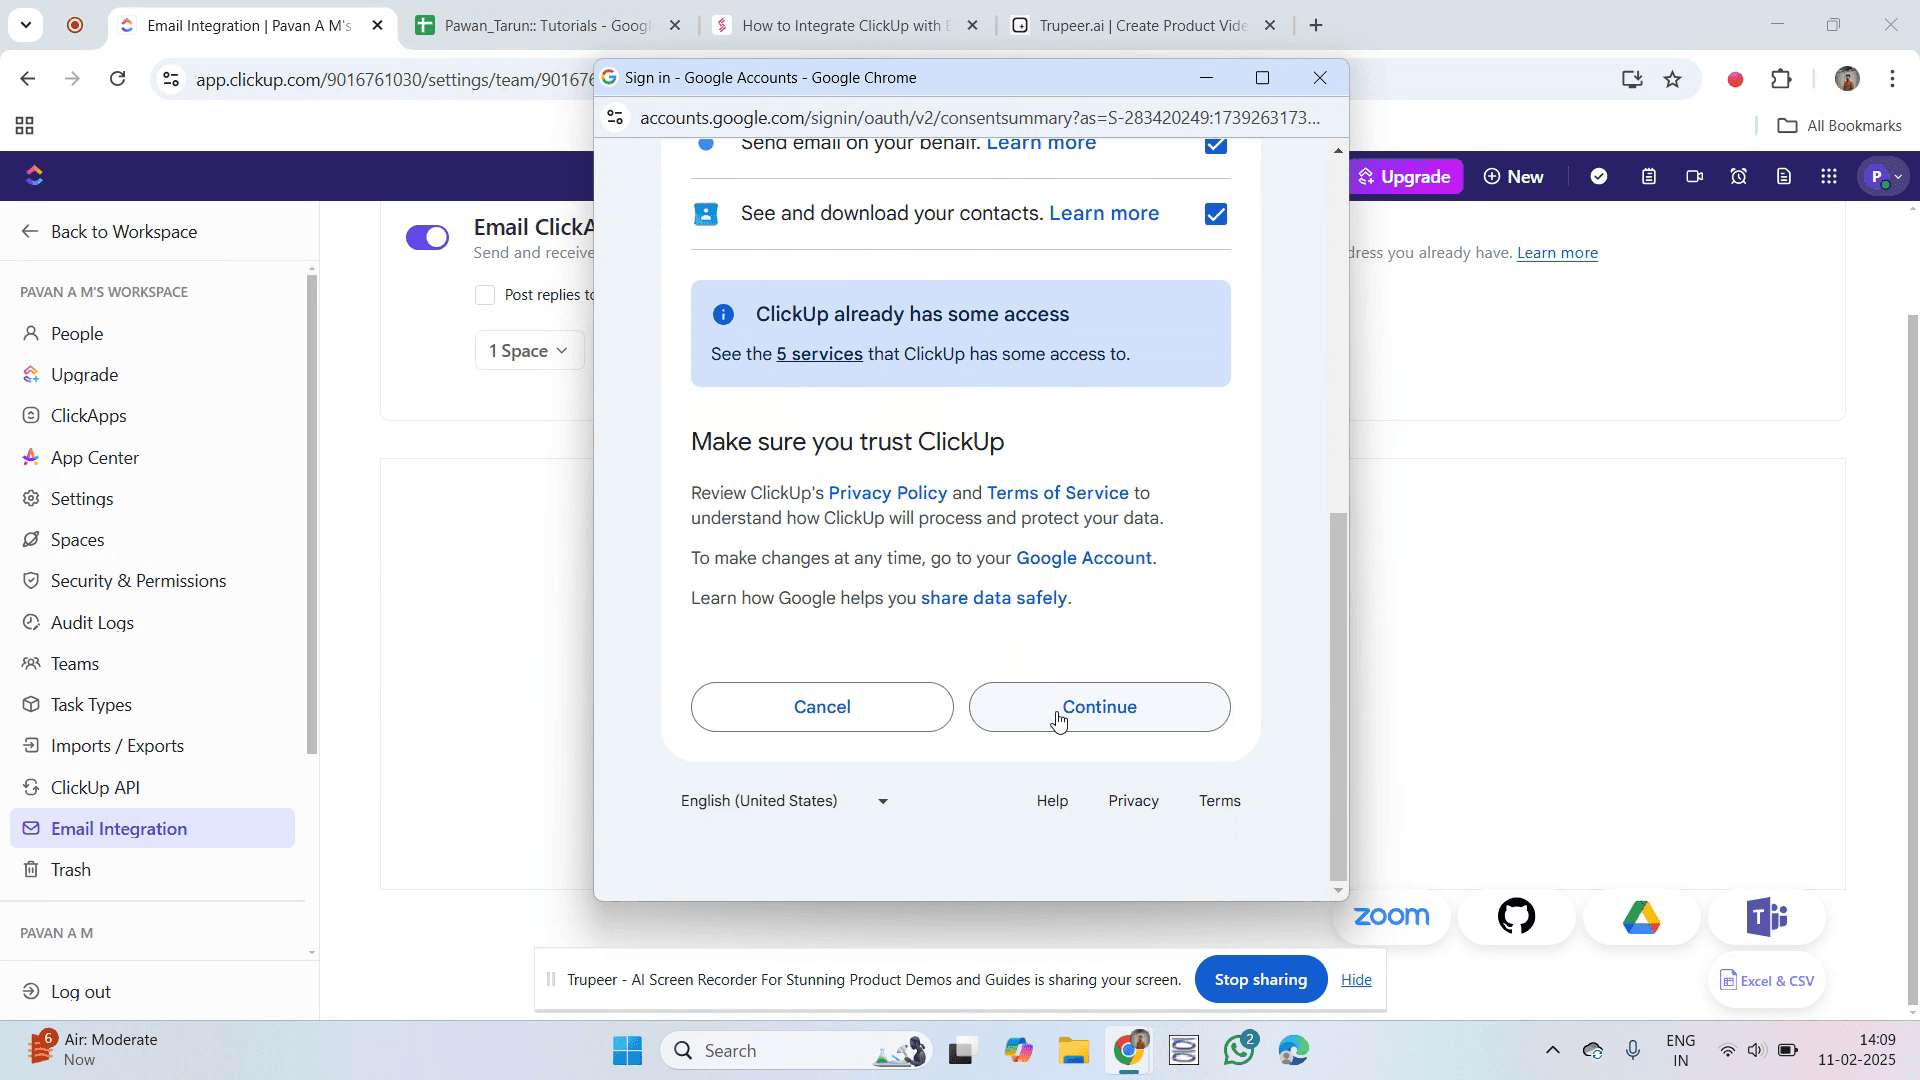Check the Post replies checkbox

pyautogui.click(x=485, y=295)
